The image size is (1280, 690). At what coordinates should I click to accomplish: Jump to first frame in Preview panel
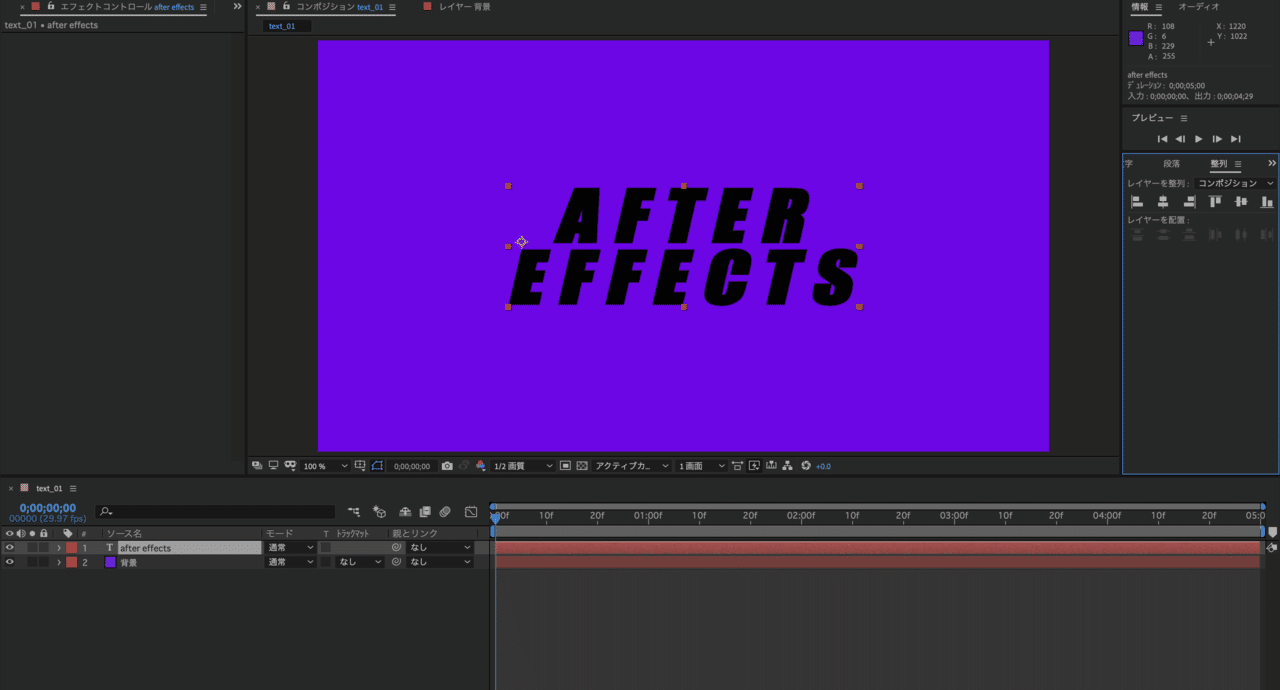[1162, 139]
